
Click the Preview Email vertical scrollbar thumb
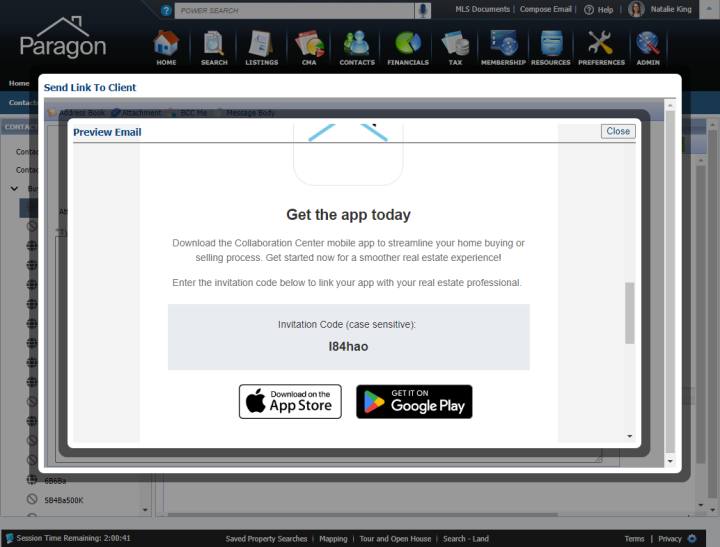(x=630, y=313)
